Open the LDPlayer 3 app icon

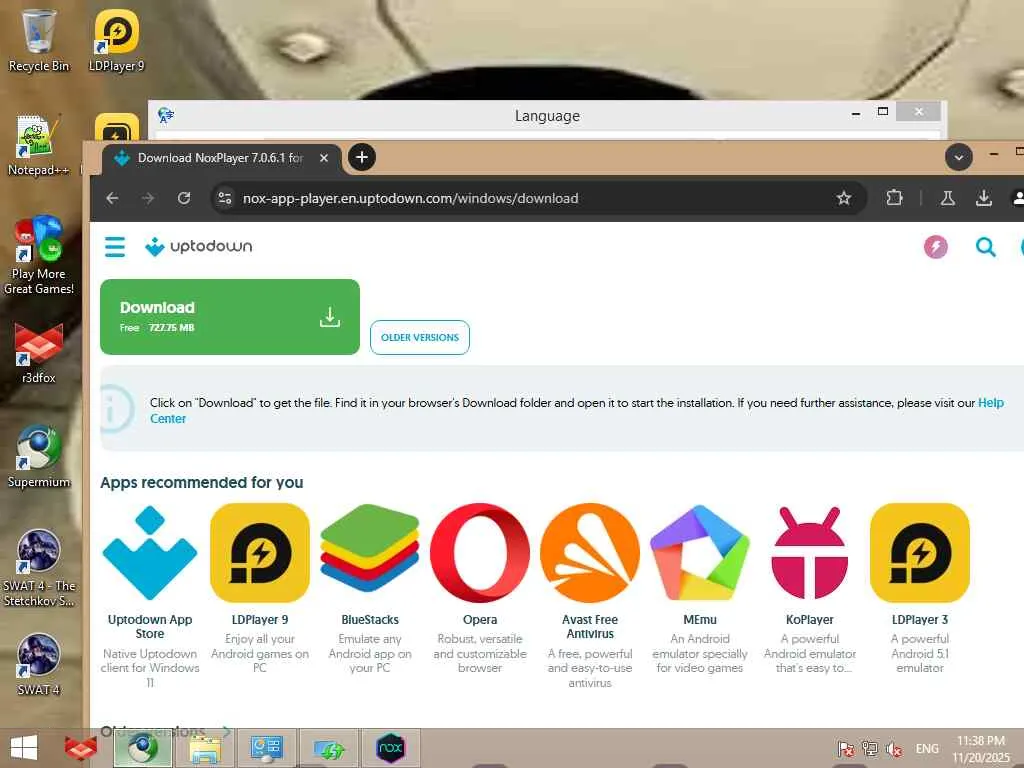click(x=920, y=552)
